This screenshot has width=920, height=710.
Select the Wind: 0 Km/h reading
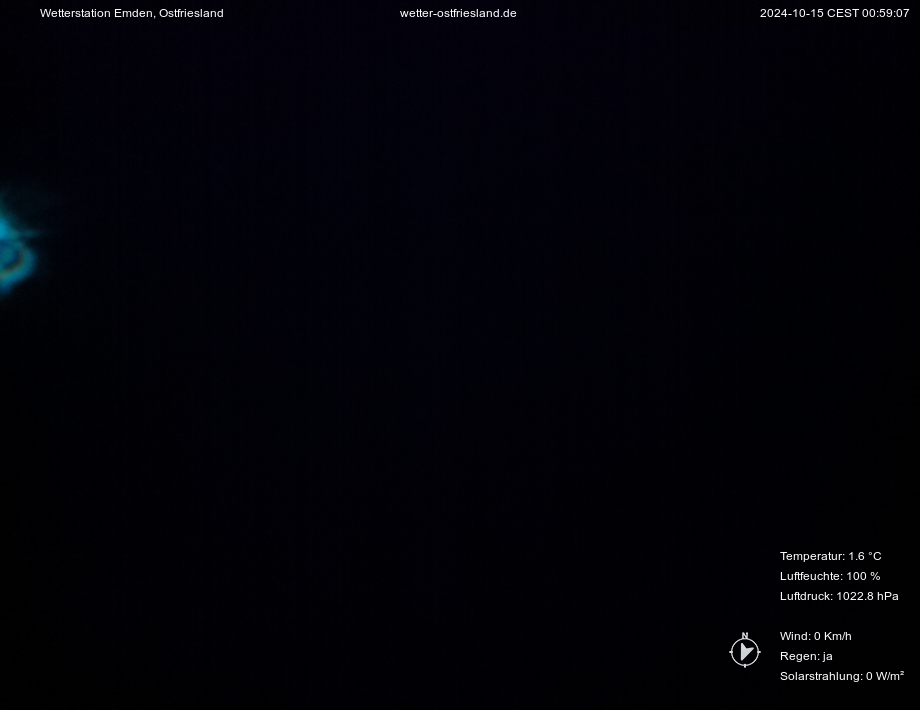[816, 636]
